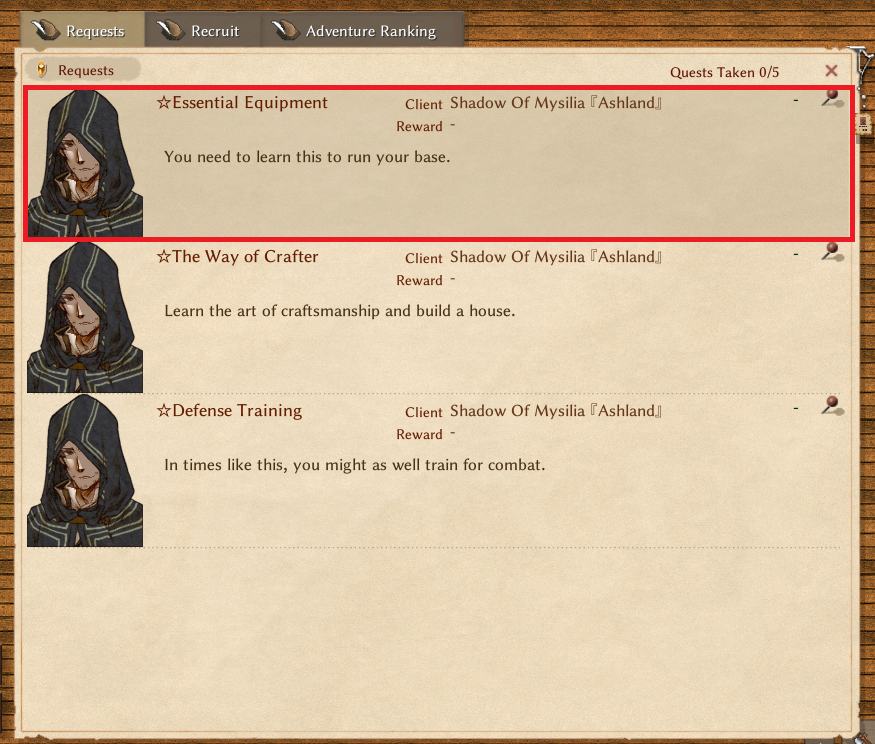Click the Defense Training description text

tap(354, 465)
